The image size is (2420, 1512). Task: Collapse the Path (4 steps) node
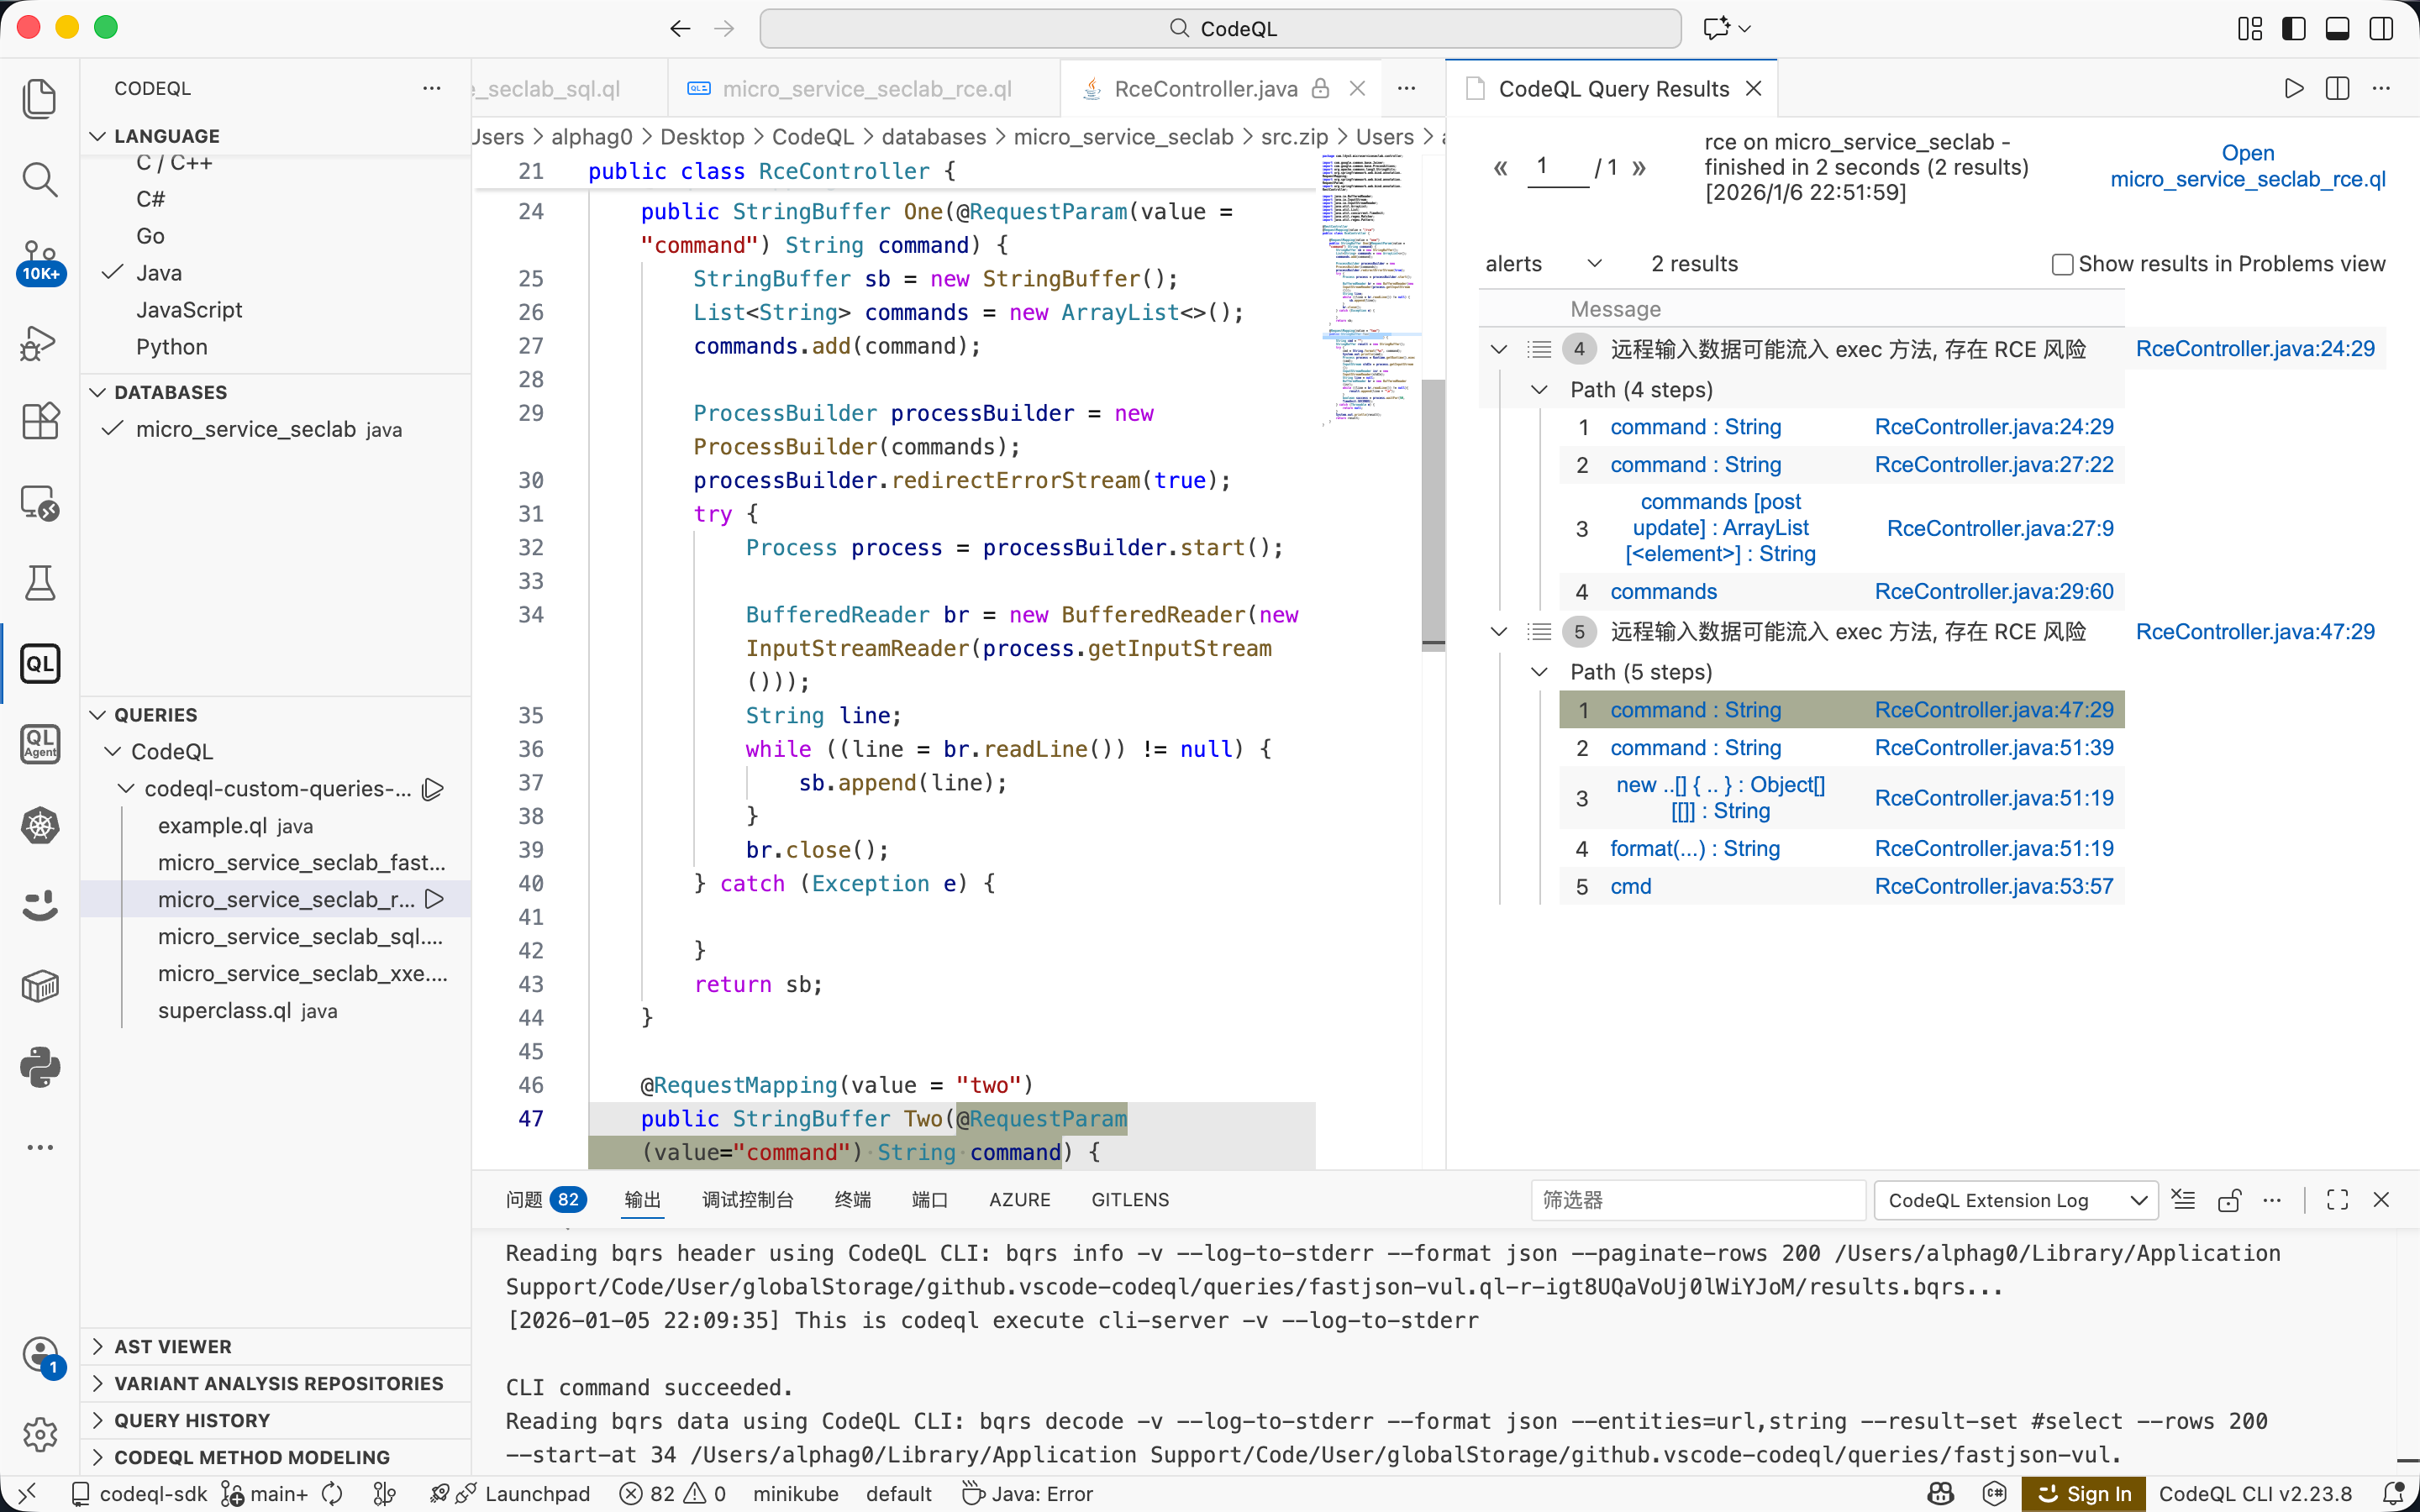point(1540,390)
